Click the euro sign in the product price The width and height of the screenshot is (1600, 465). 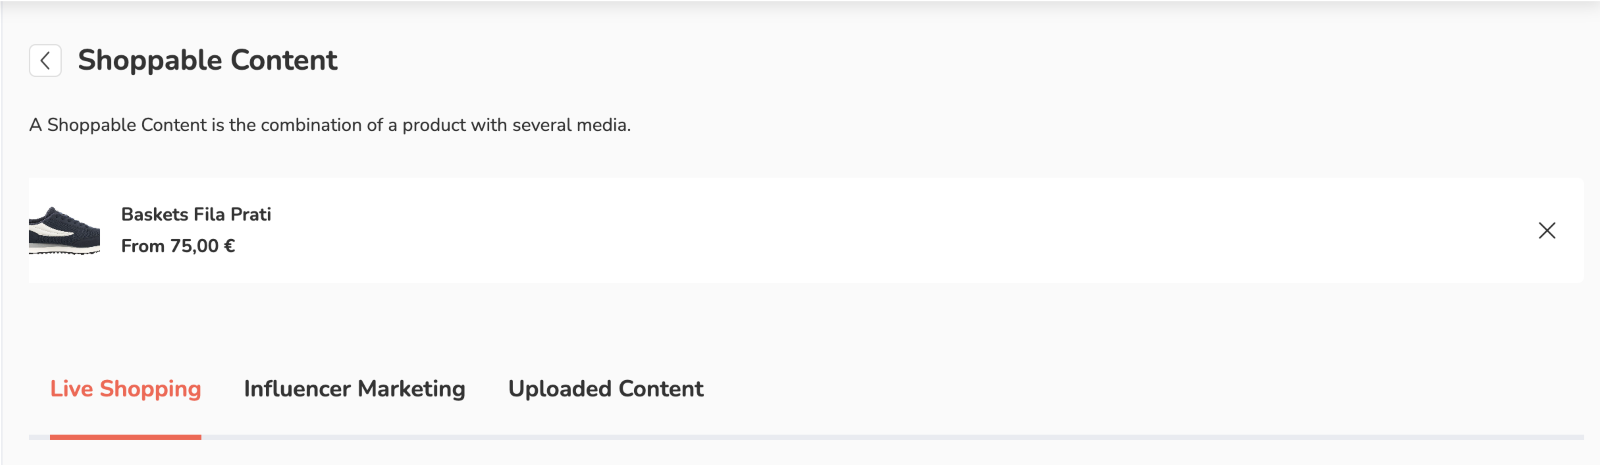click(229, 246)
